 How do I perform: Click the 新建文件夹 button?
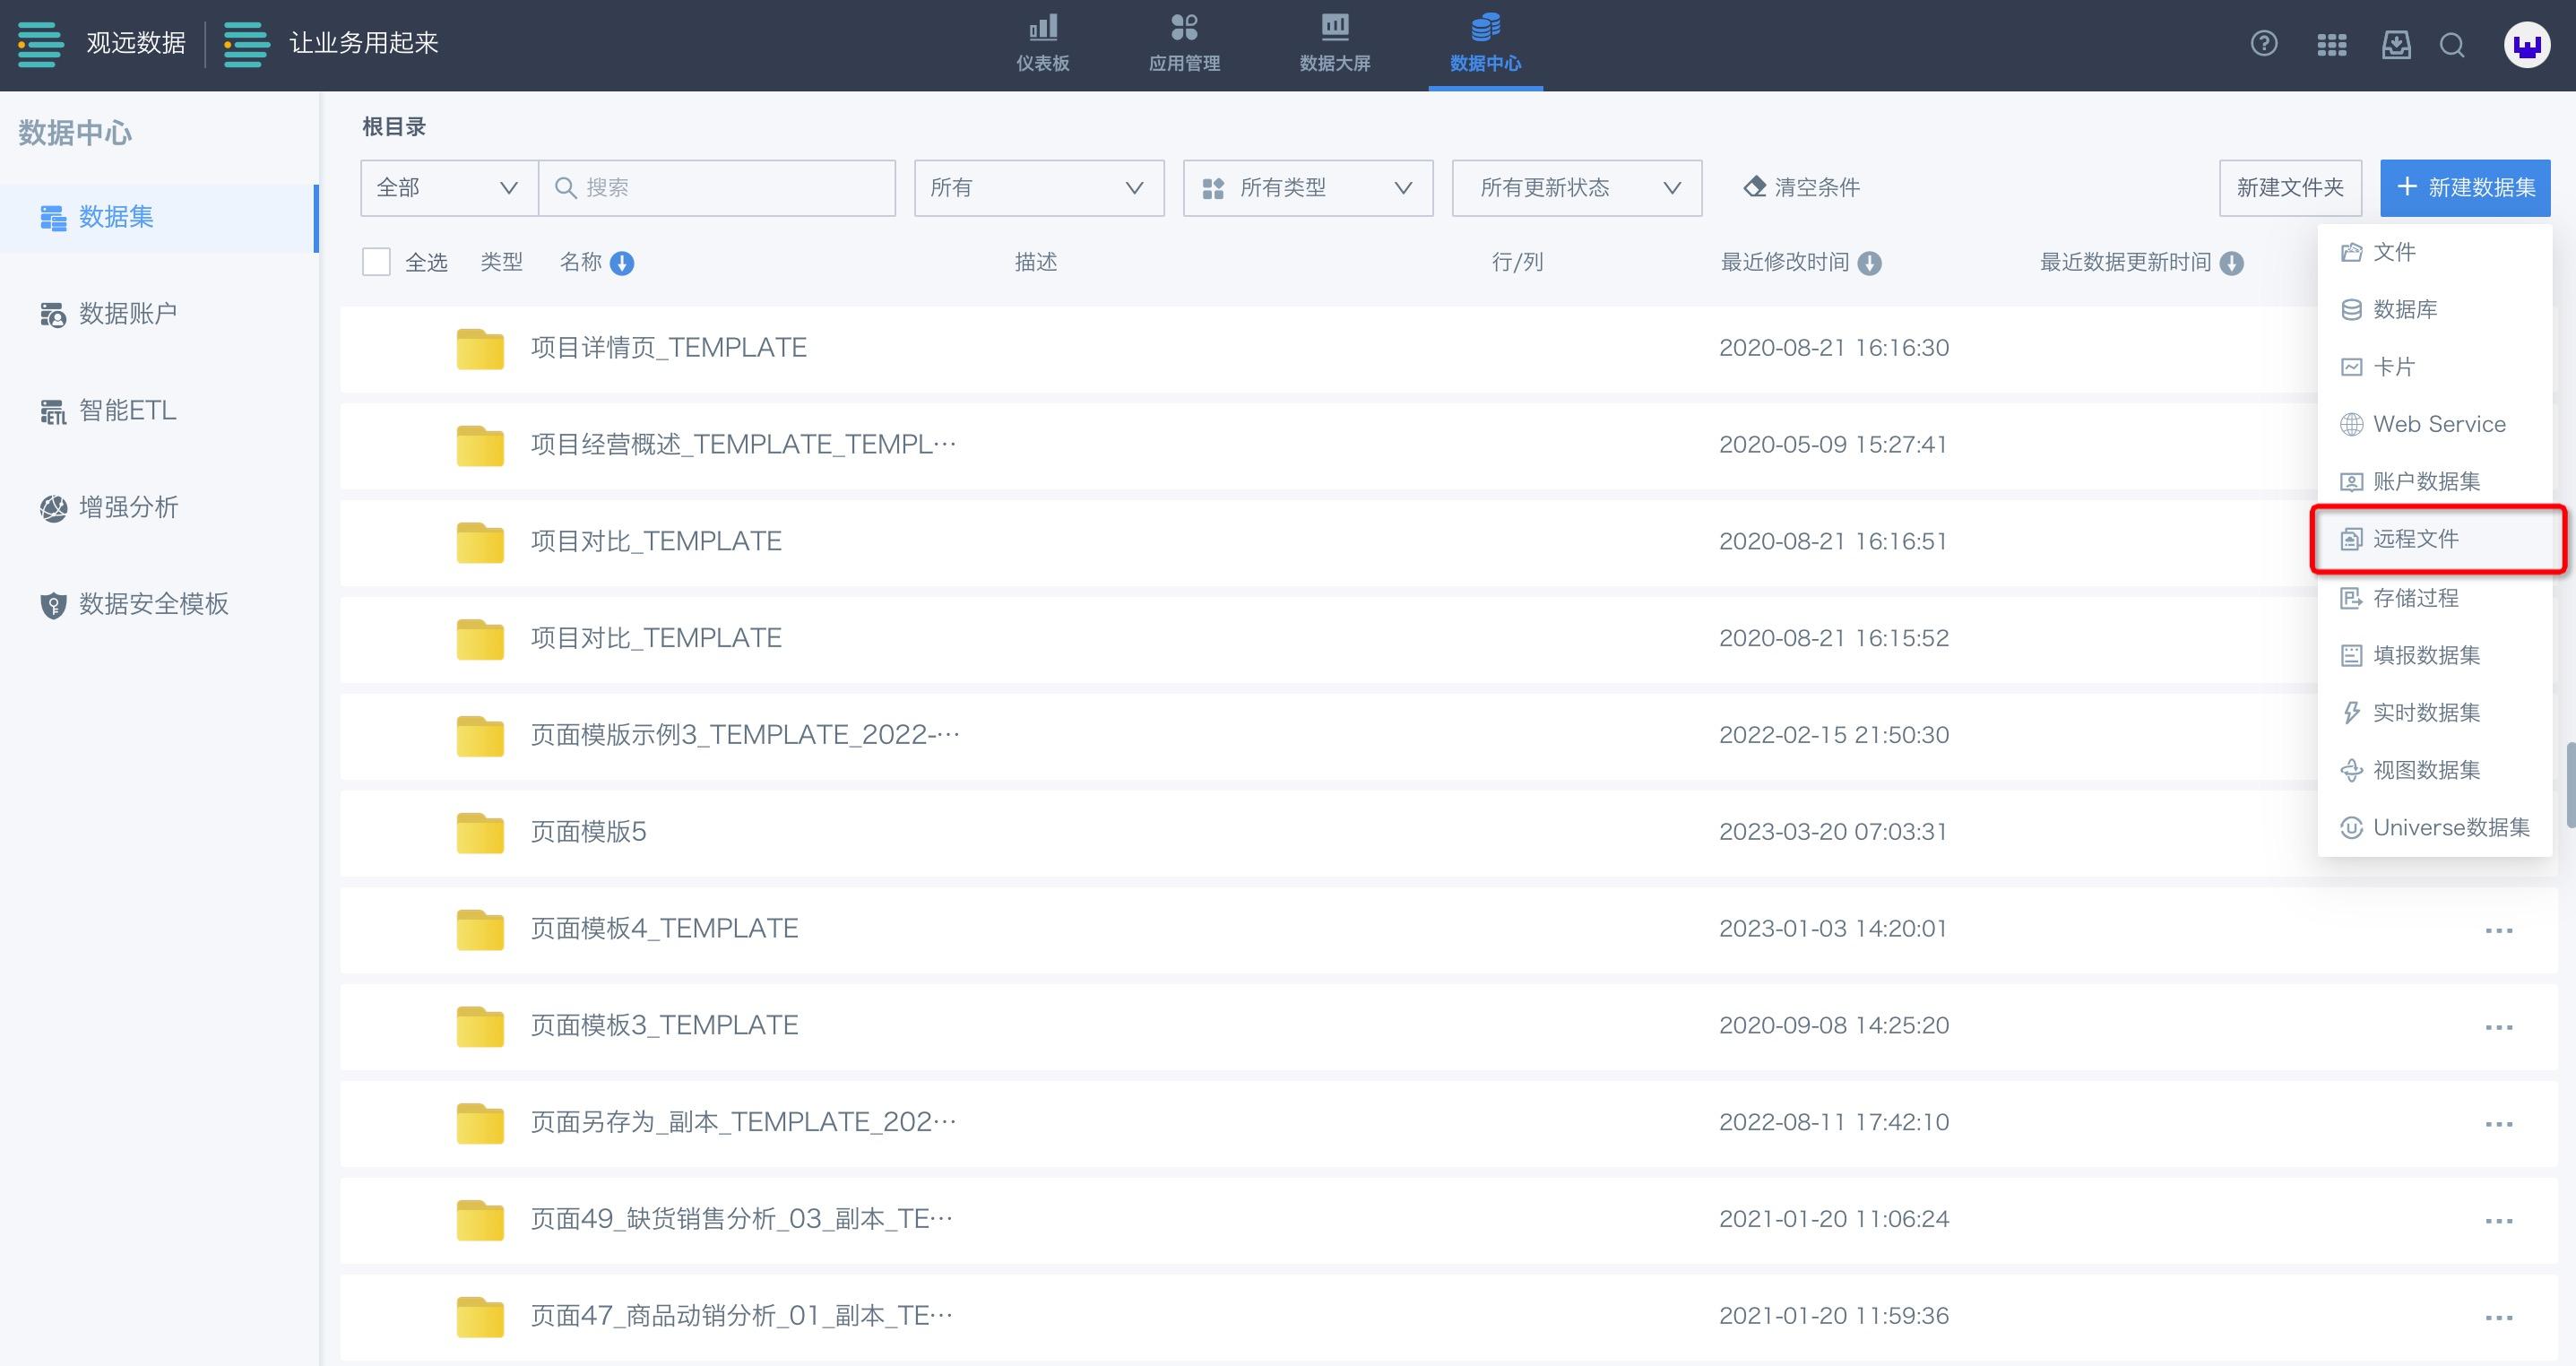[2289, 188]
